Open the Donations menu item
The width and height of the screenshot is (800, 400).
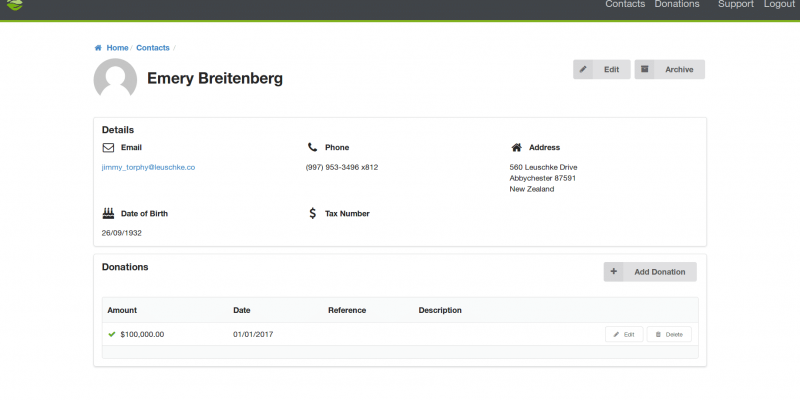click(677, 5)
